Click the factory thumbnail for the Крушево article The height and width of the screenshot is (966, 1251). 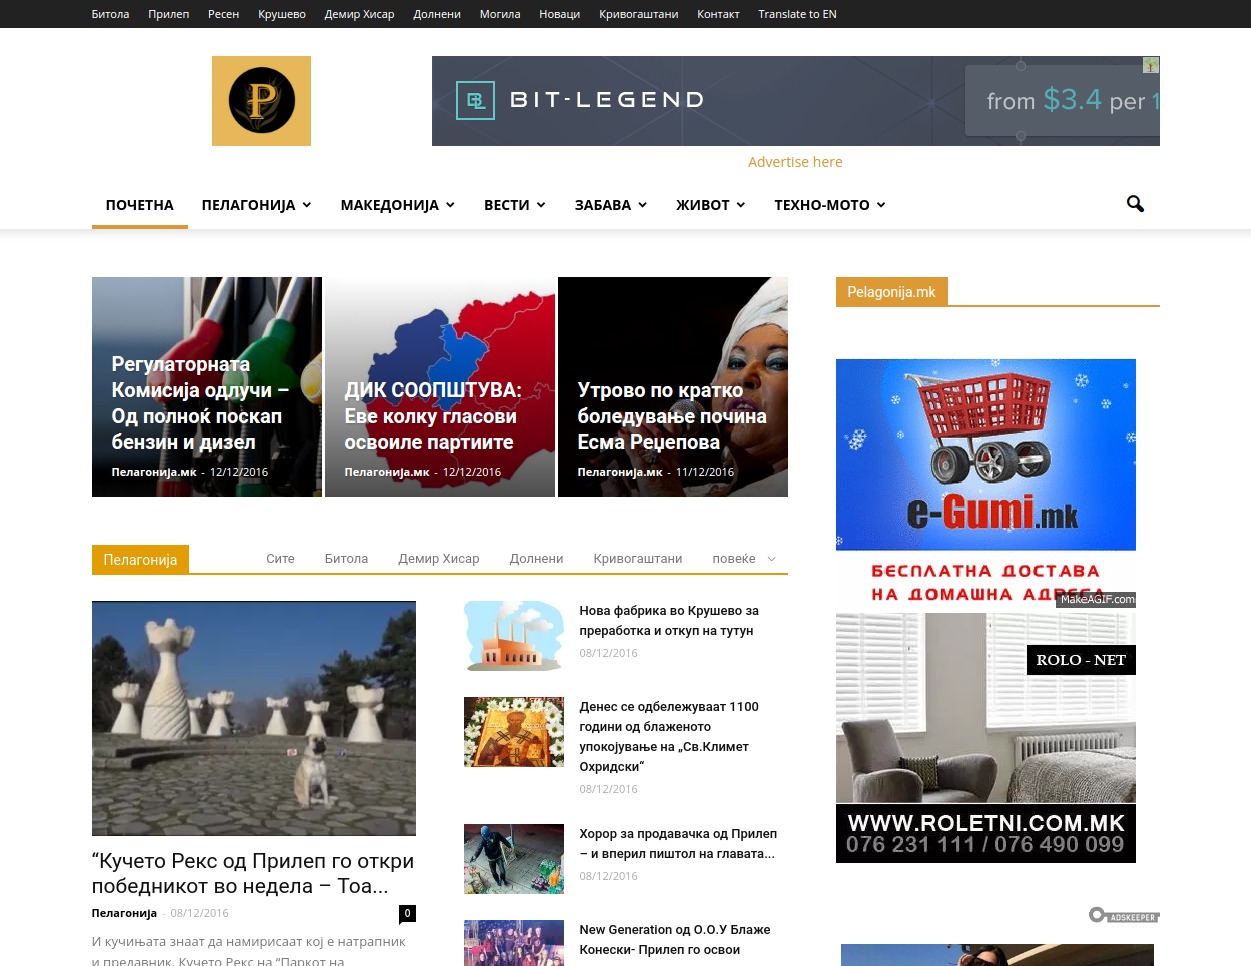tap(513, 636)
